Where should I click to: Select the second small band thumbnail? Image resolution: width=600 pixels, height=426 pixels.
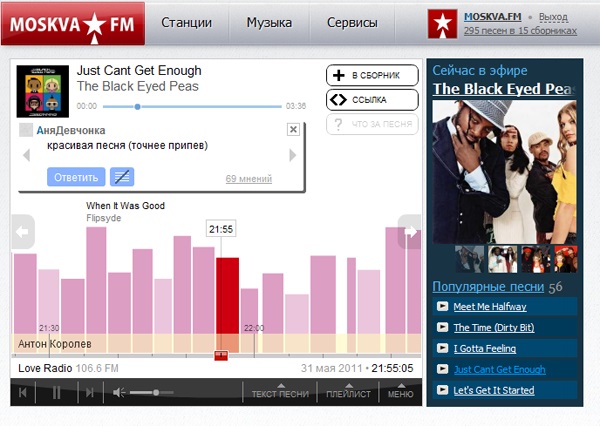502,259
